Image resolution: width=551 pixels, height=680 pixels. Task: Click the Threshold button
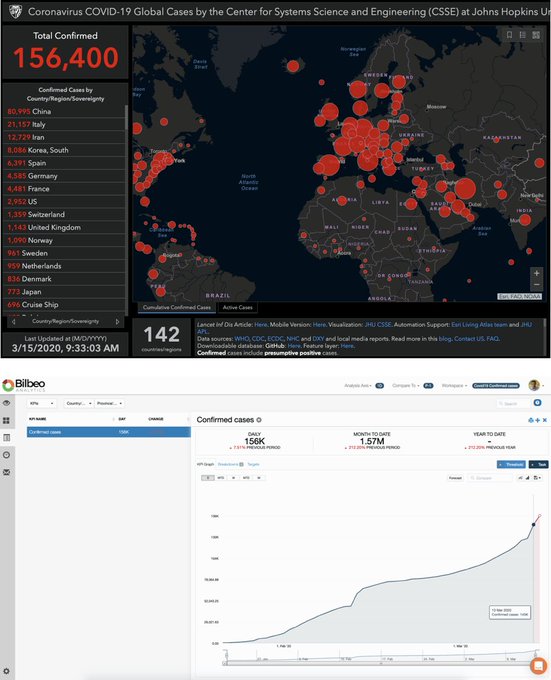511,464
